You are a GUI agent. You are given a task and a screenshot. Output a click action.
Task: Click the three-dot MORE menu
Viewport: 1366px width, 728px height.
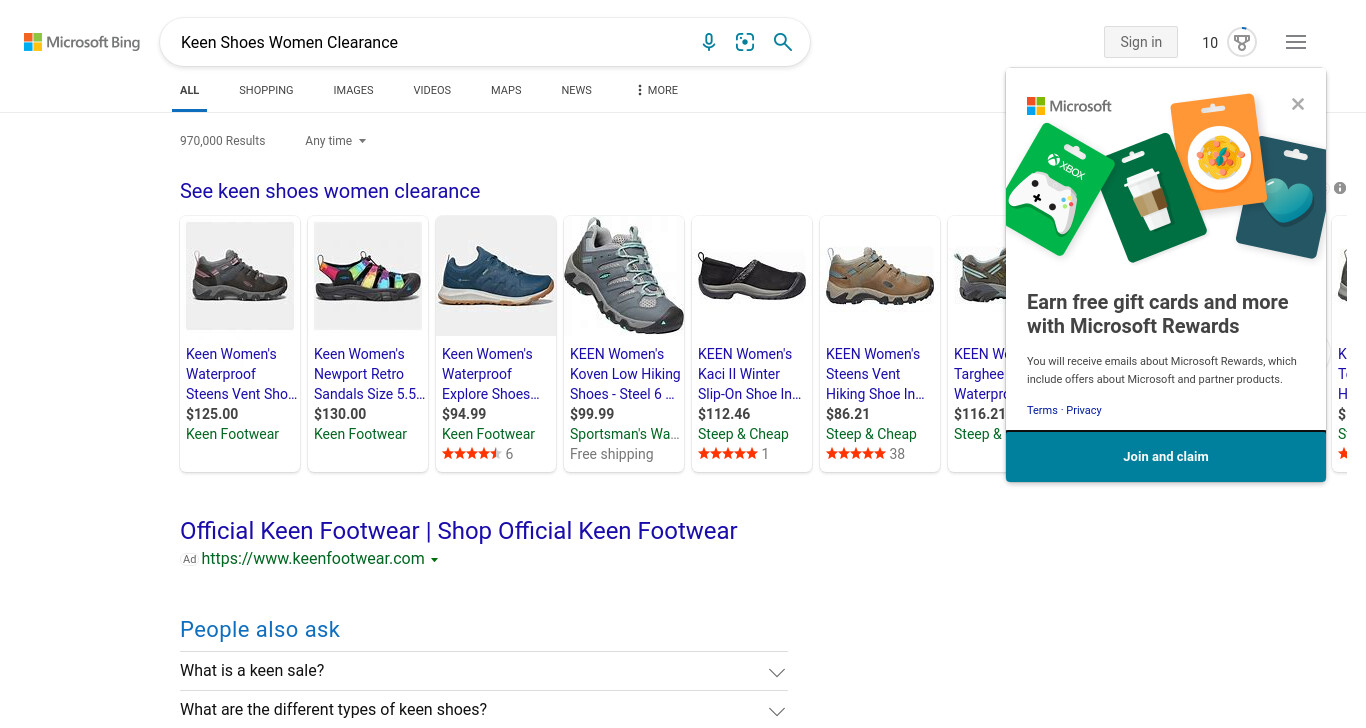657,90
